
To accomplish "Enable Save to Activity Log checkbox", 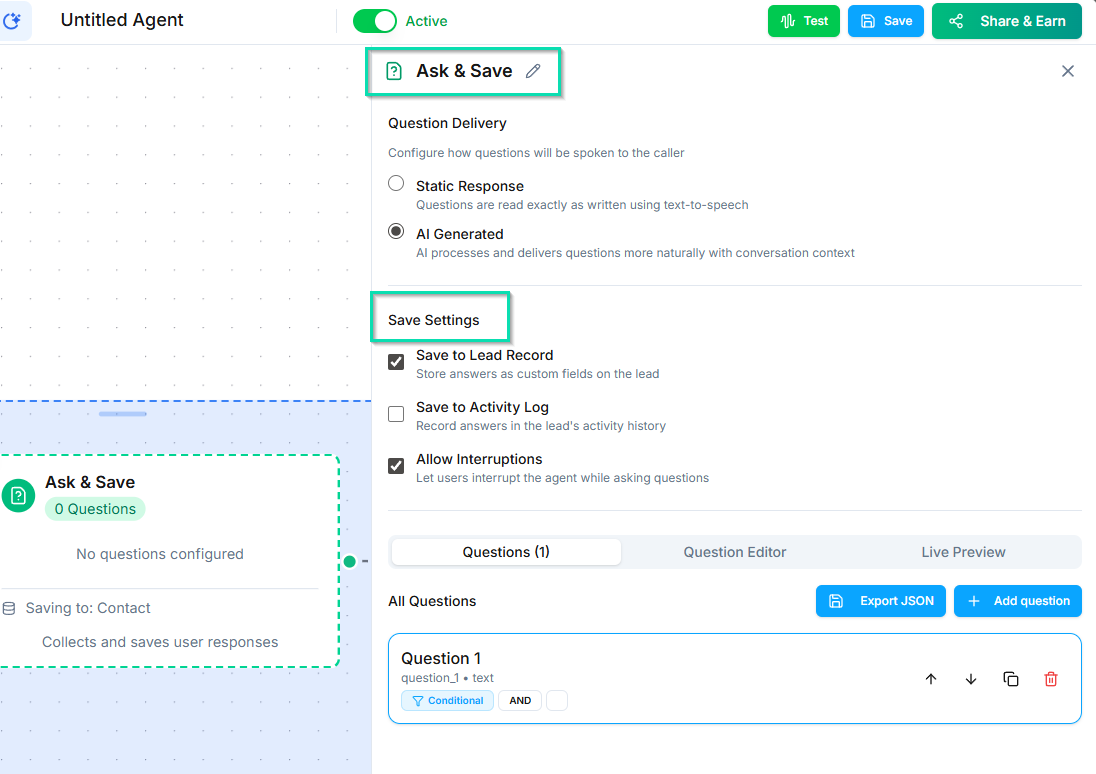I will tap(396, 413).
